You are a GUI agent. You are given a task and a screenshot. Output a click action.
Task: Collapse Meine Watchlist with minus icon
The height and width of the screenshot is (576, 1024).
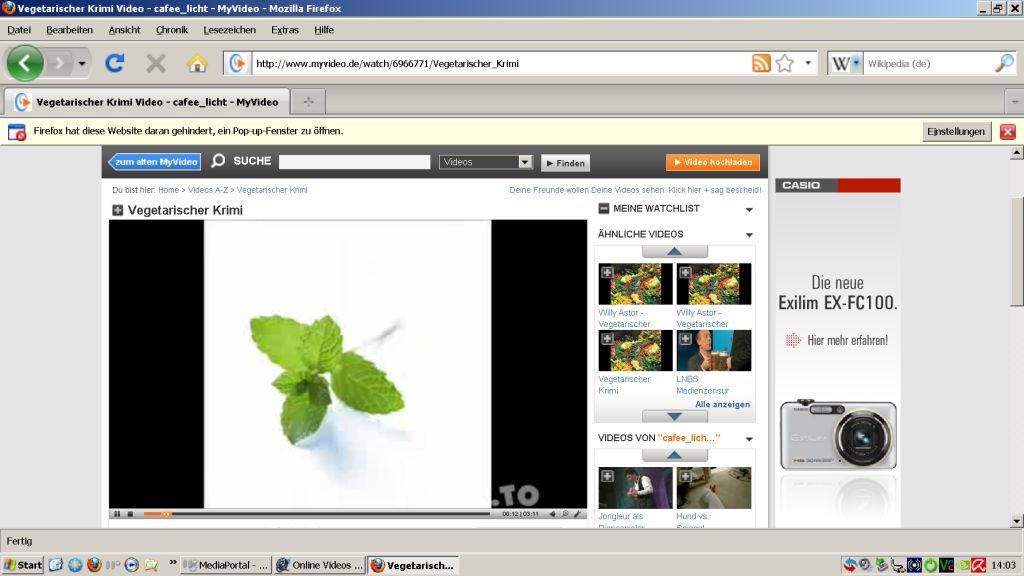click(x=603, y=209)
